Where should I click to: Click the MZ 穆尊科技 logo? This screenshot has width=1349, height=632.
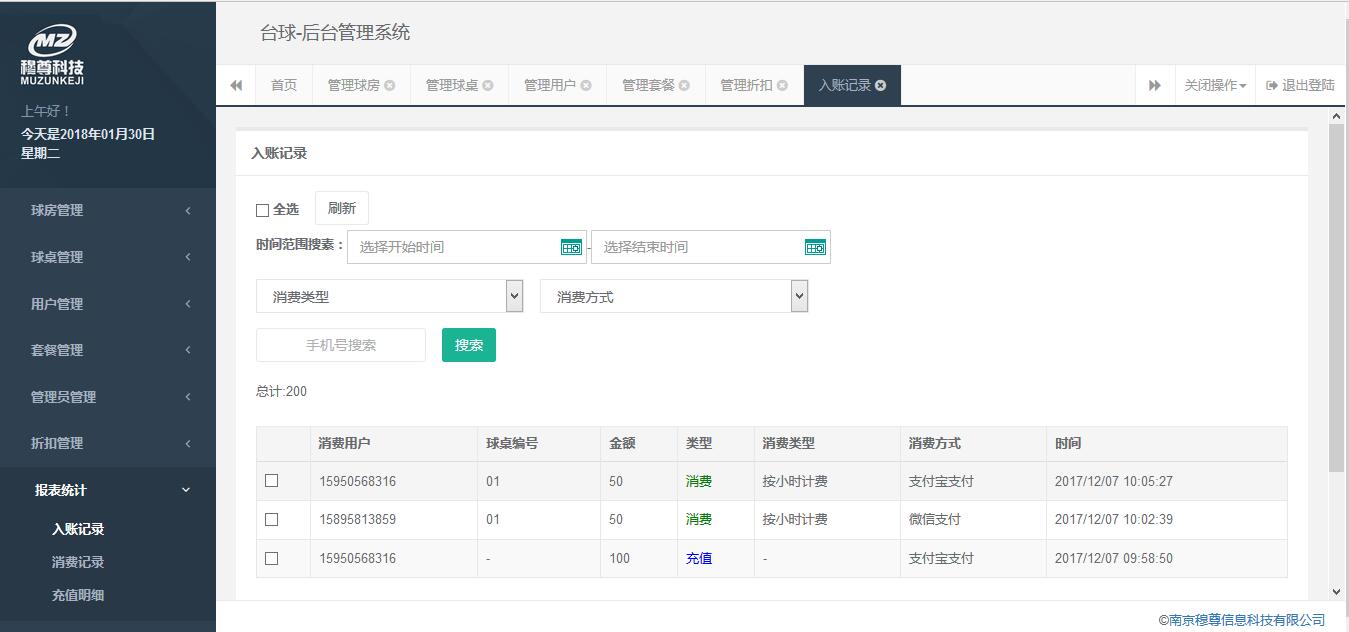point(52,55)
